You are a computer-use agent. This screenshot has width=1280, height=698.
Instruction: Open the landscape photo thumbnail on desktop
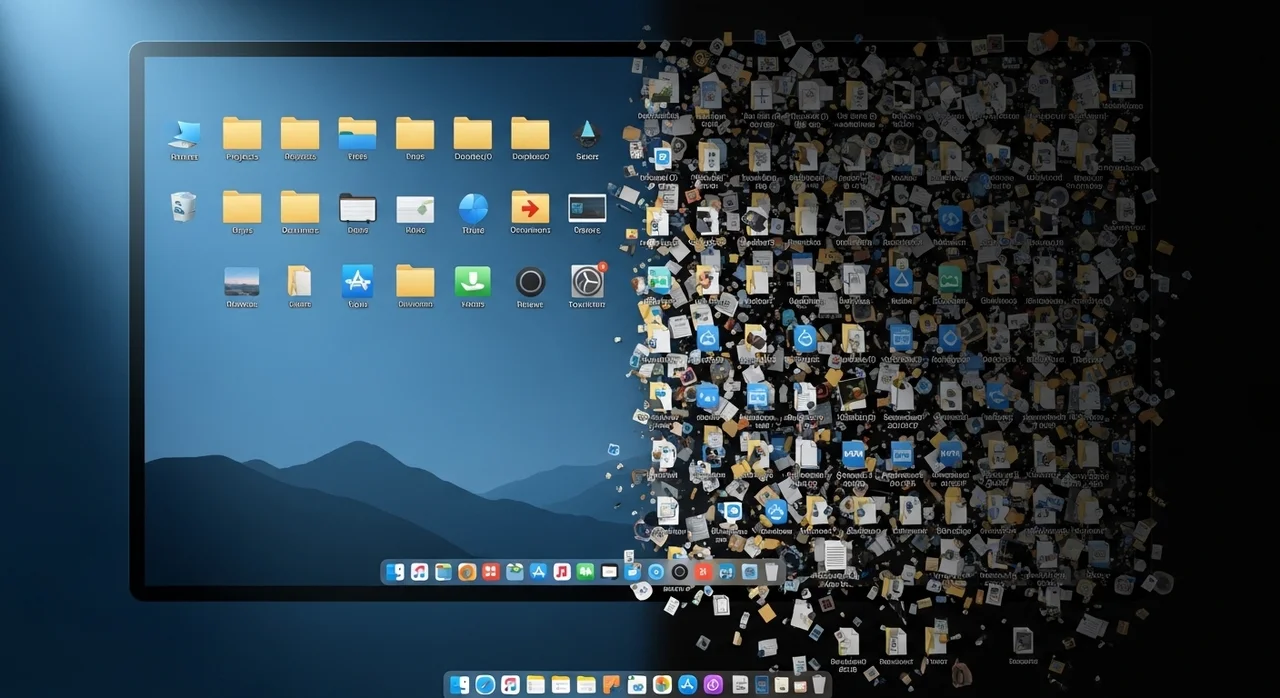(242, 281)
